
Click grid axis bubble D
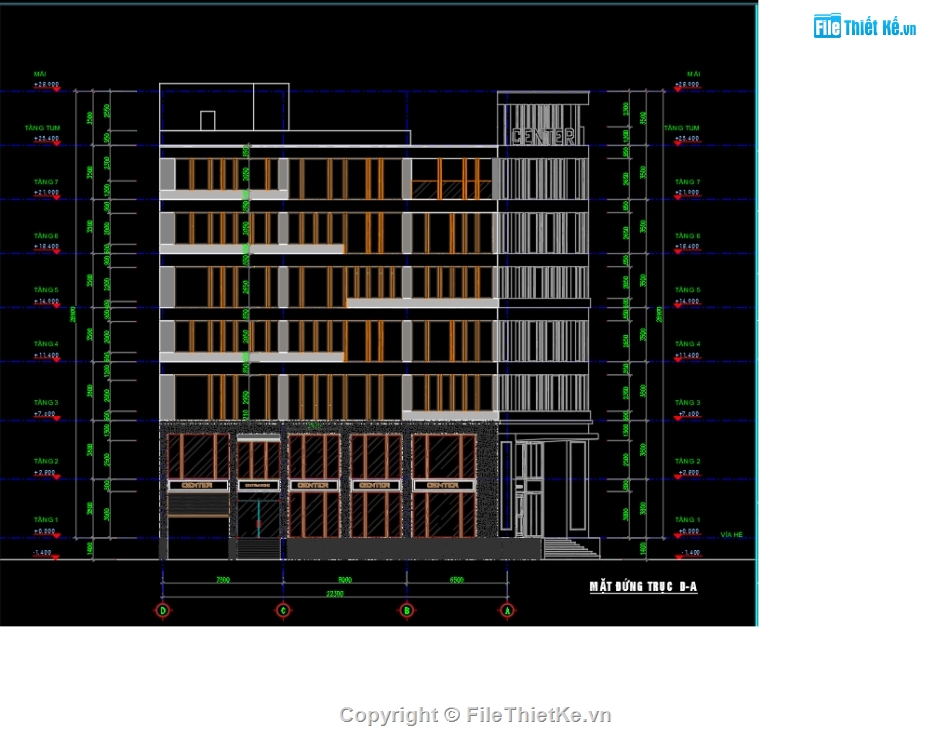pos(162,610)
